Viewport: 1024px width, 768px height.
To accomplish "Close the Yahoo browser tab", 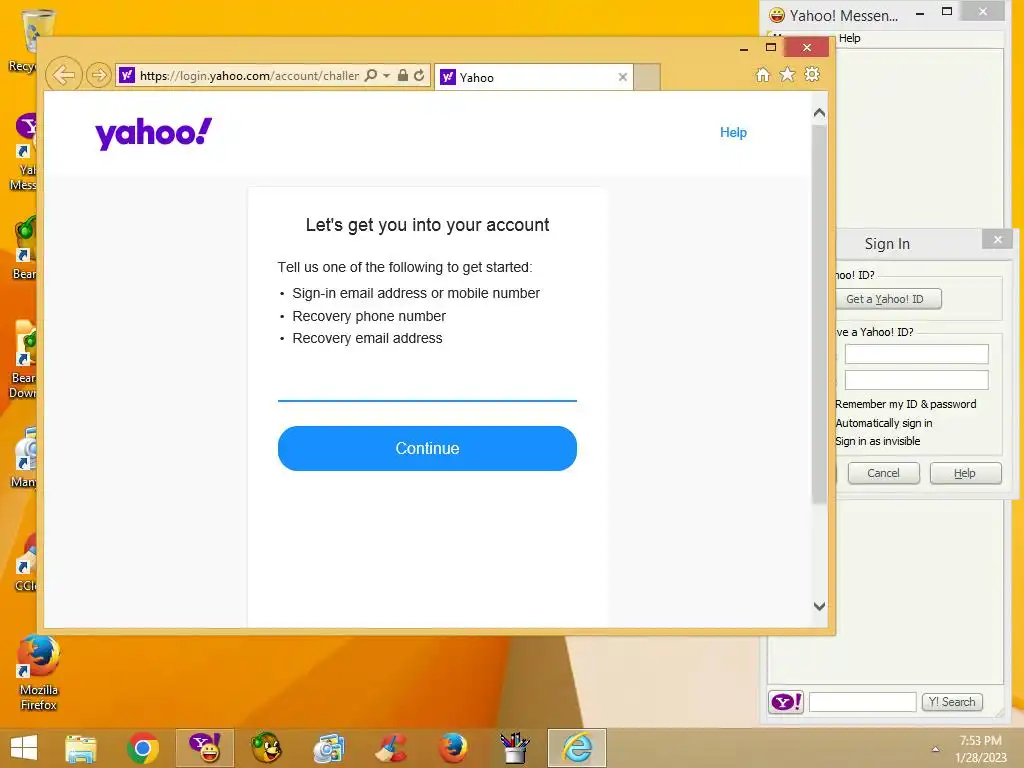I will click(x=622, y=77).
